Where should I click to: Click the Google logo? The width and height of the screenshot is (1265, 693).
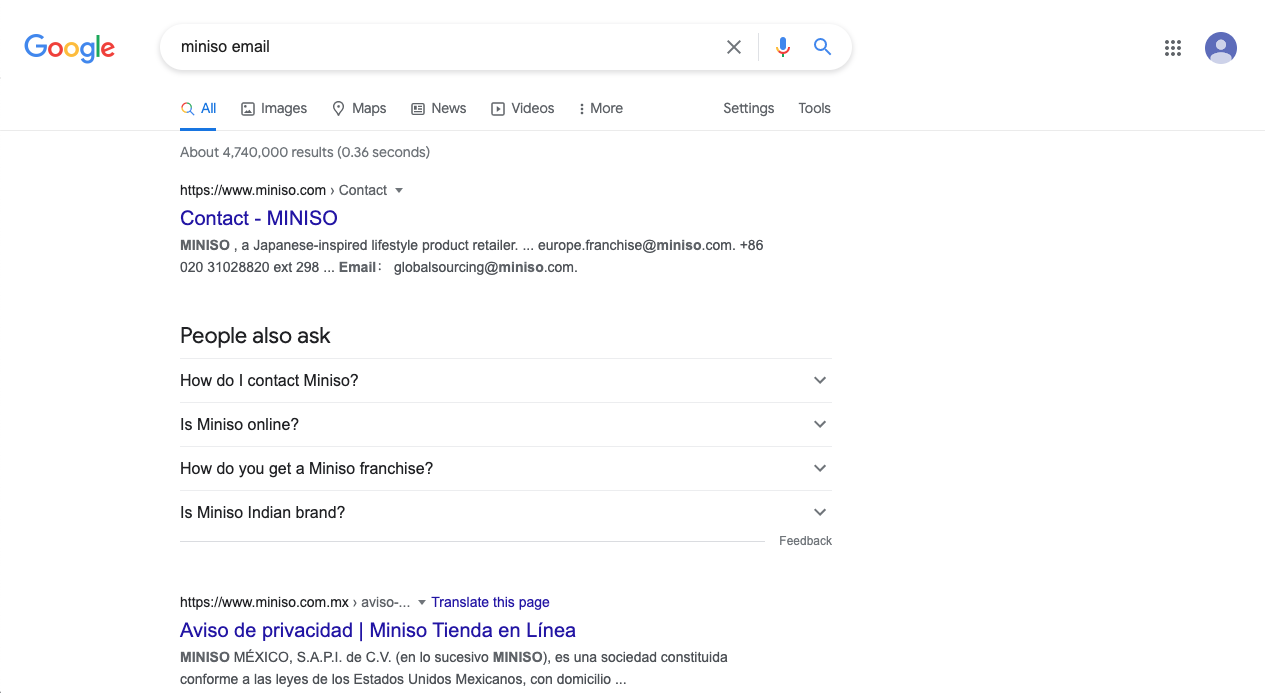[x=69, y=47]
